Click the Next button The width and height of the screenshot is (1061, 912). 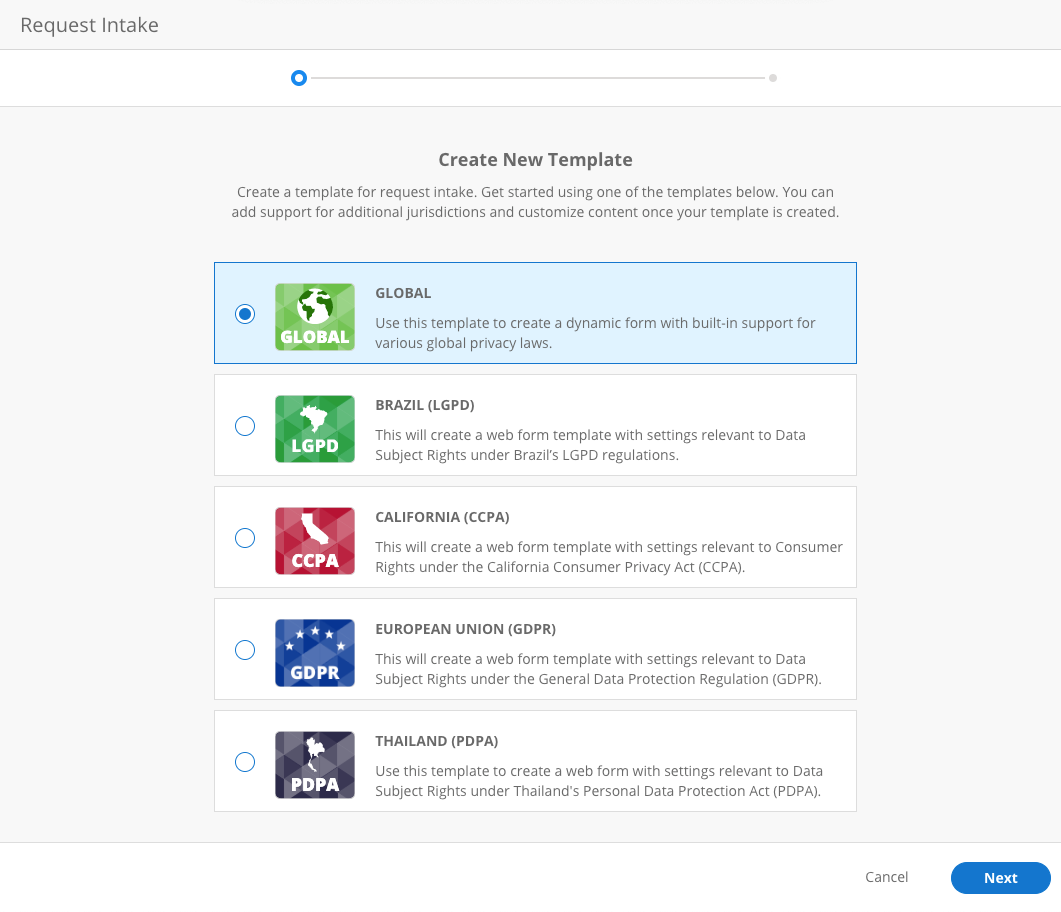(x=1000, y=877)
